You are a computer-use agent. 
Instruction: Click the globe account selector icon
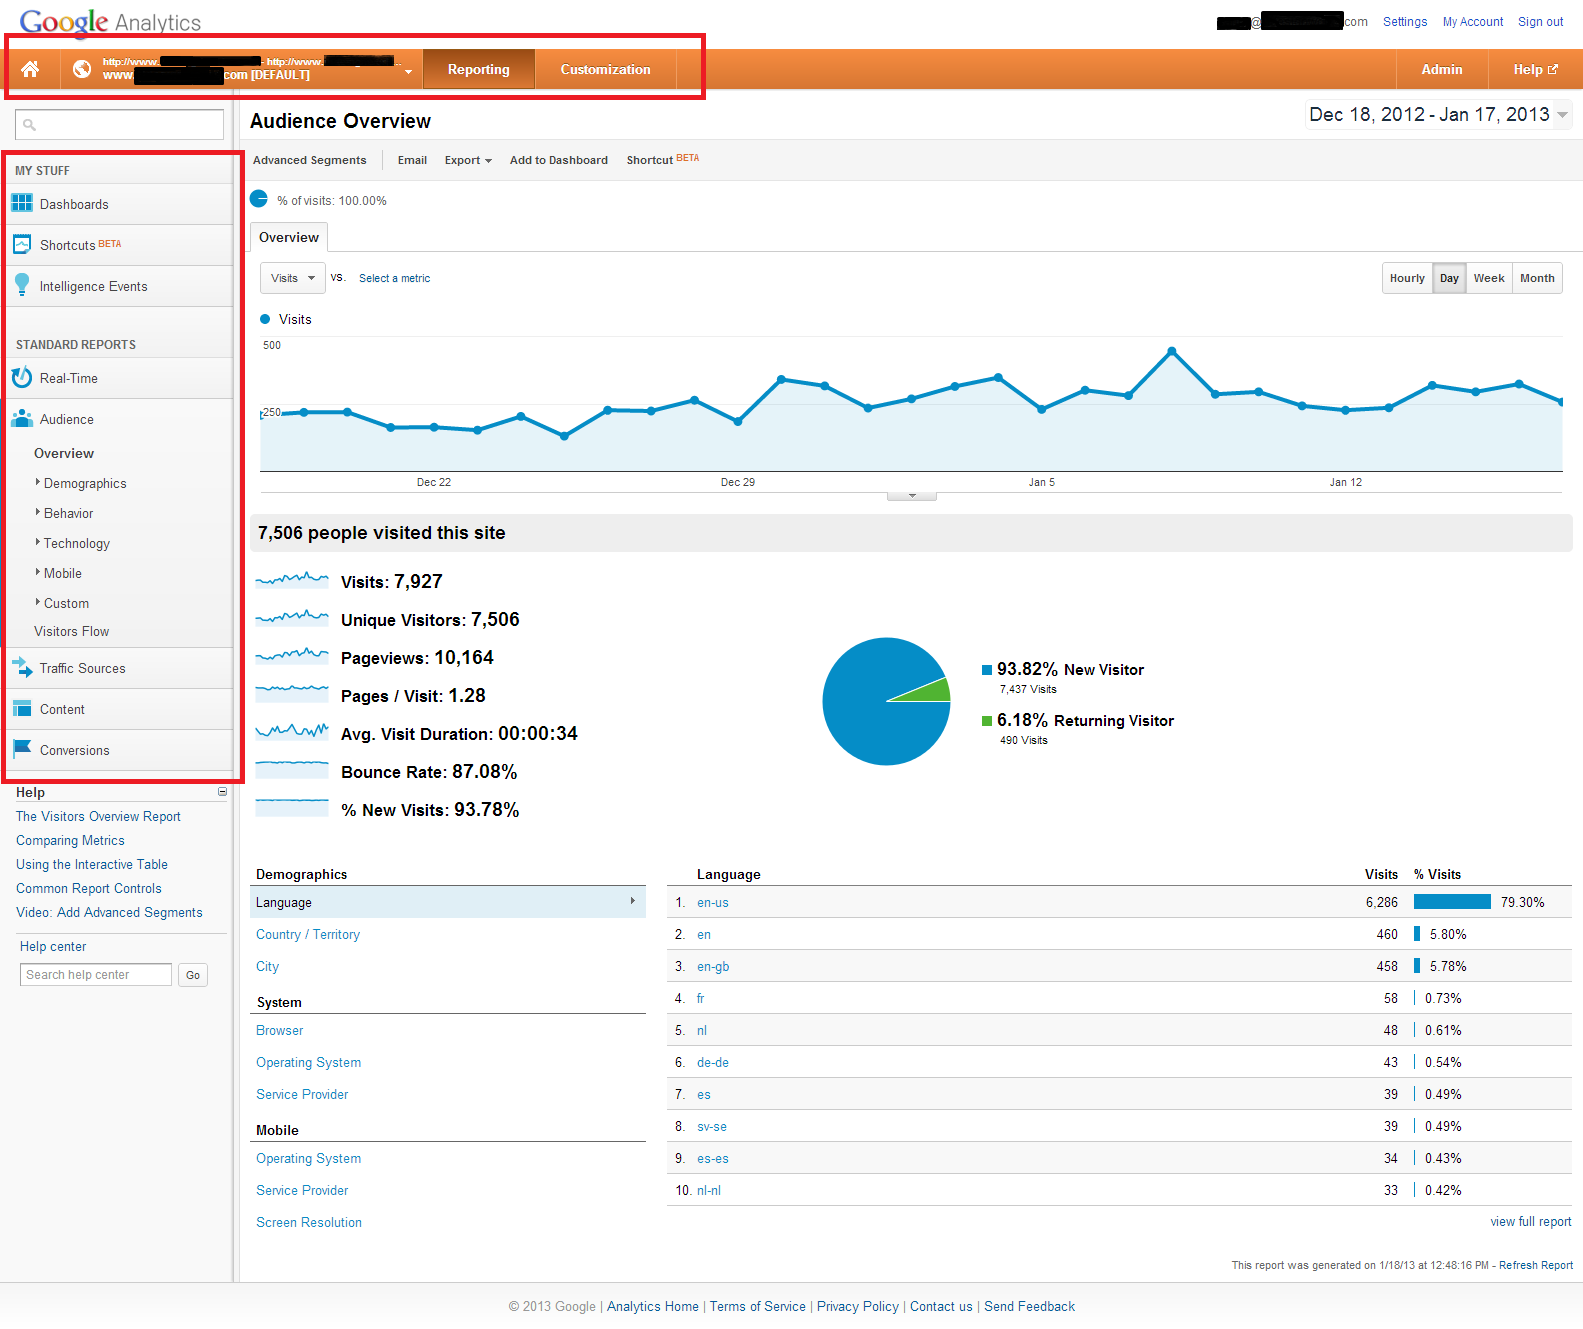[82, 69]
